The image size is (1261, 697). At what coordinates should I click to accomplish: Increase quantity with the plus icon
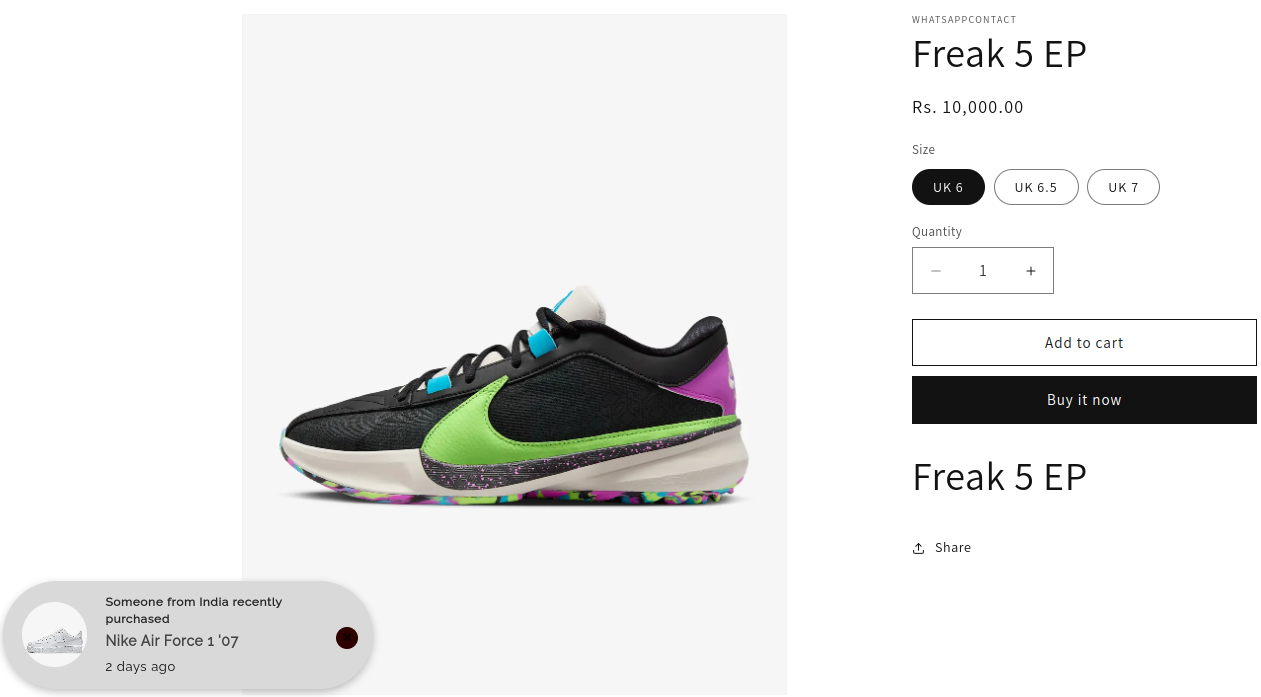(x=1031, y=271)
